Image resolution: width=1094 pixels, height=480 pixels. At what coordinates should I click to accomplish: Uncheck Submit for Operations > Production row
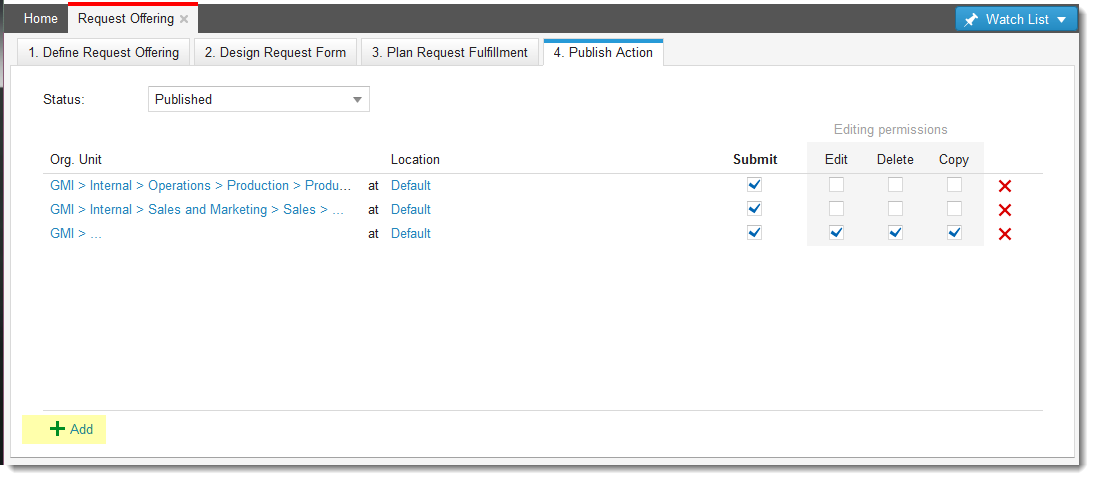pos(754,185)
